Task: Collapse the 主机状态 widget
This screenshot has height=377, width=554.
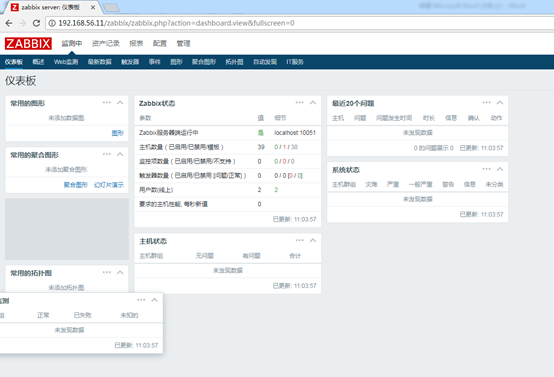Action: (313, 240)
